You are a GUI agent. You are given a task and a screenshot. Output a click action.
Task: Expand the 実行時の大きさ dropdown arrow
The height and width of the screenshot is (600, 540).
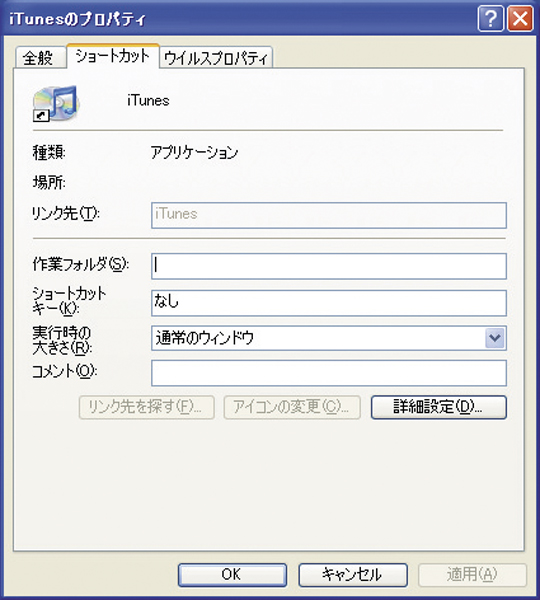tap(495, 338)
